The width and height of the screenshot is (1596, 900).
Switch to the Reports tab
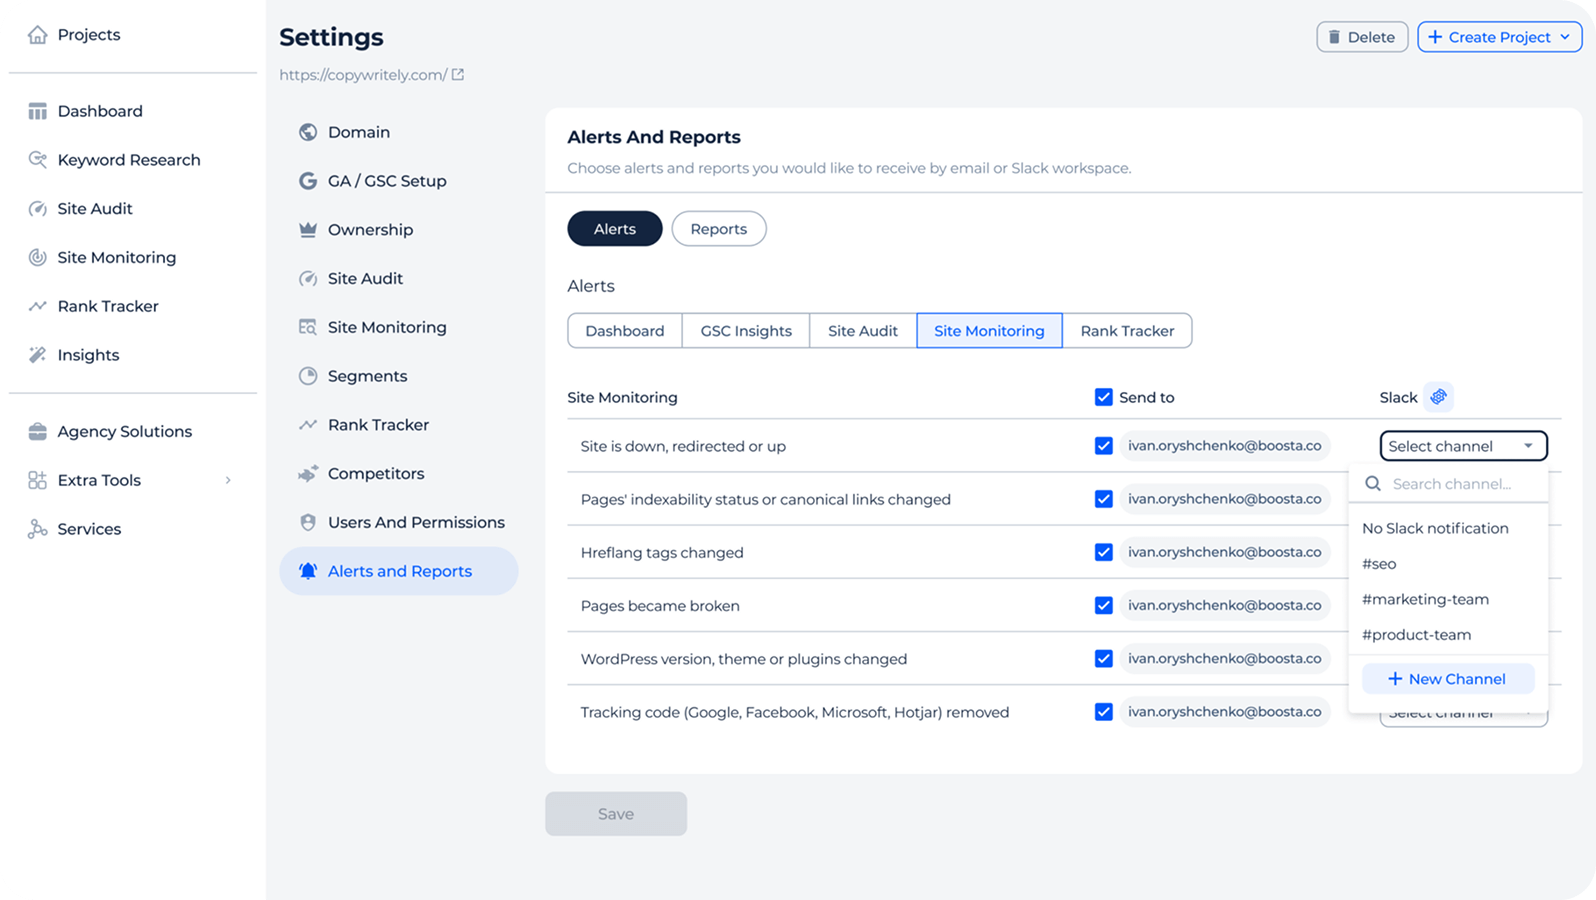pos(718,229)
